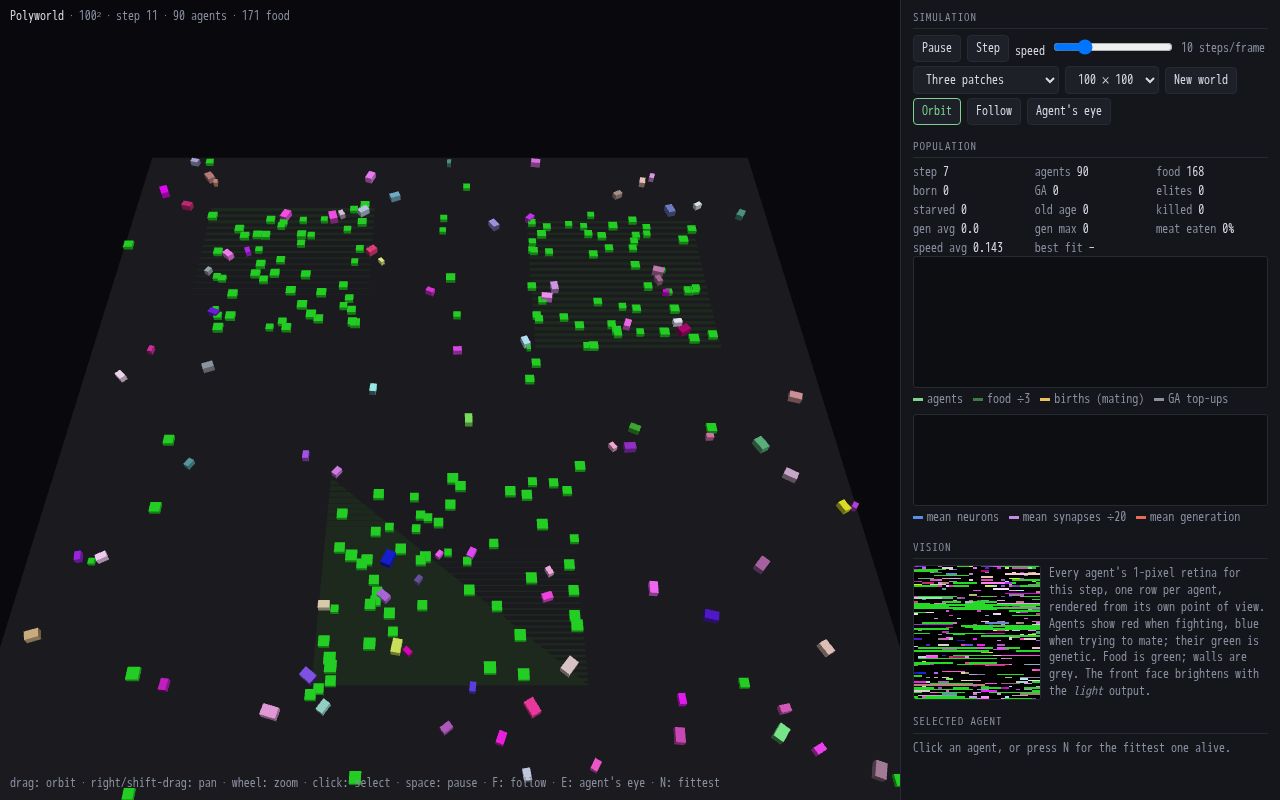Click the vision retina thumbnail

click(976, 632)
